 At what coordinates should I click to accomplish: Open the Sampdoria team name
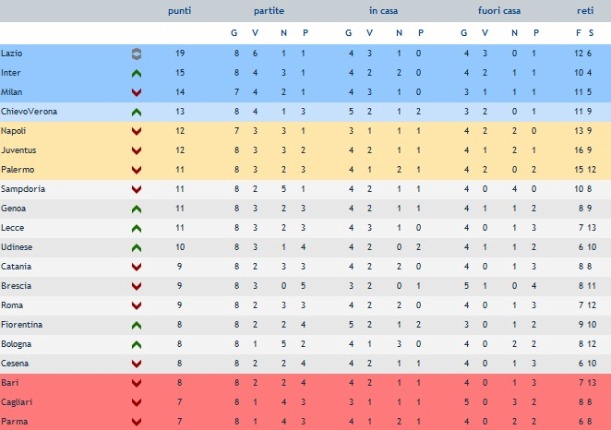pos(23,189)
